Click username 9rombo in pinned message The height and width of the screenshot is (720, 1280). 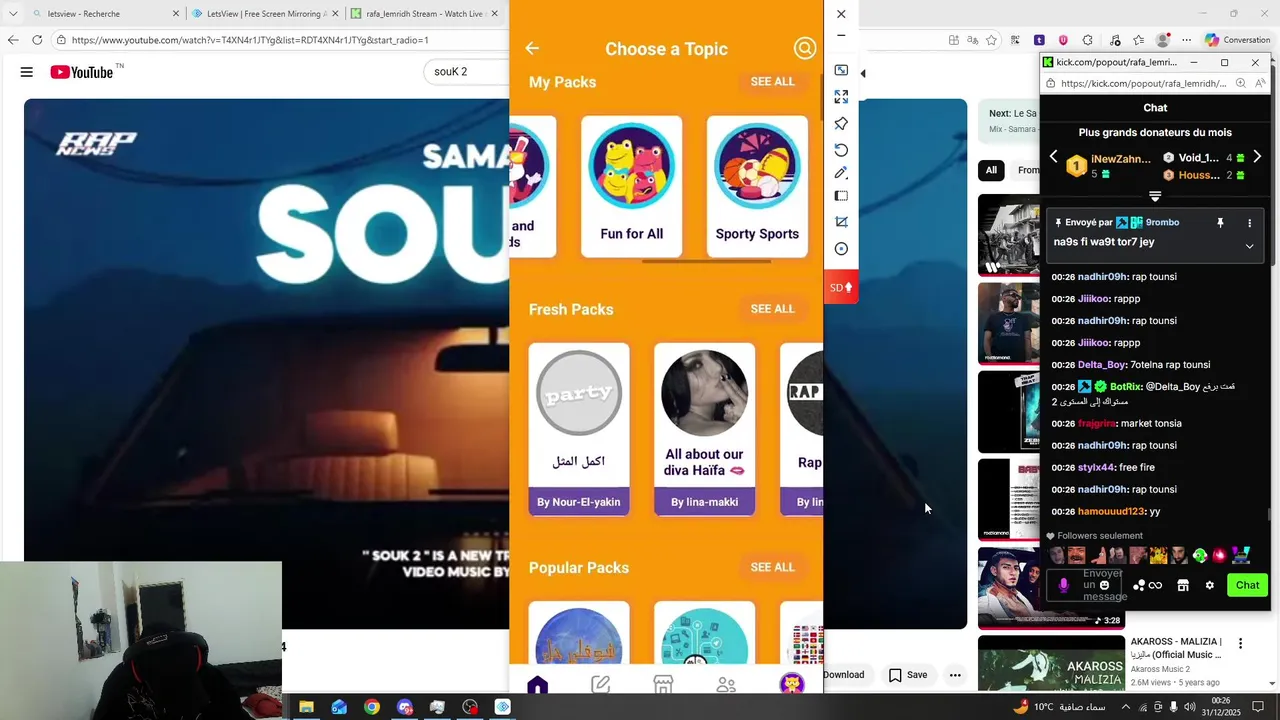coord(1162,222)
